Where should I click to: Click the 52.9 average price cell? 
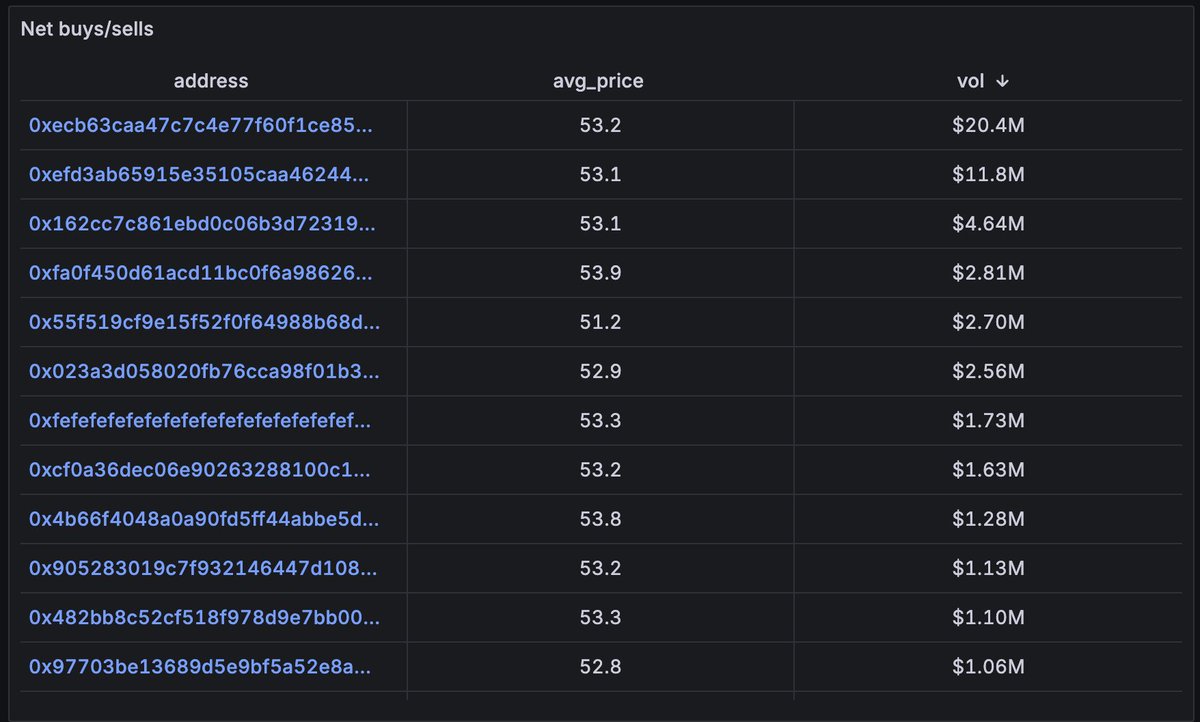pyautogui.click(x=600, y=371)
